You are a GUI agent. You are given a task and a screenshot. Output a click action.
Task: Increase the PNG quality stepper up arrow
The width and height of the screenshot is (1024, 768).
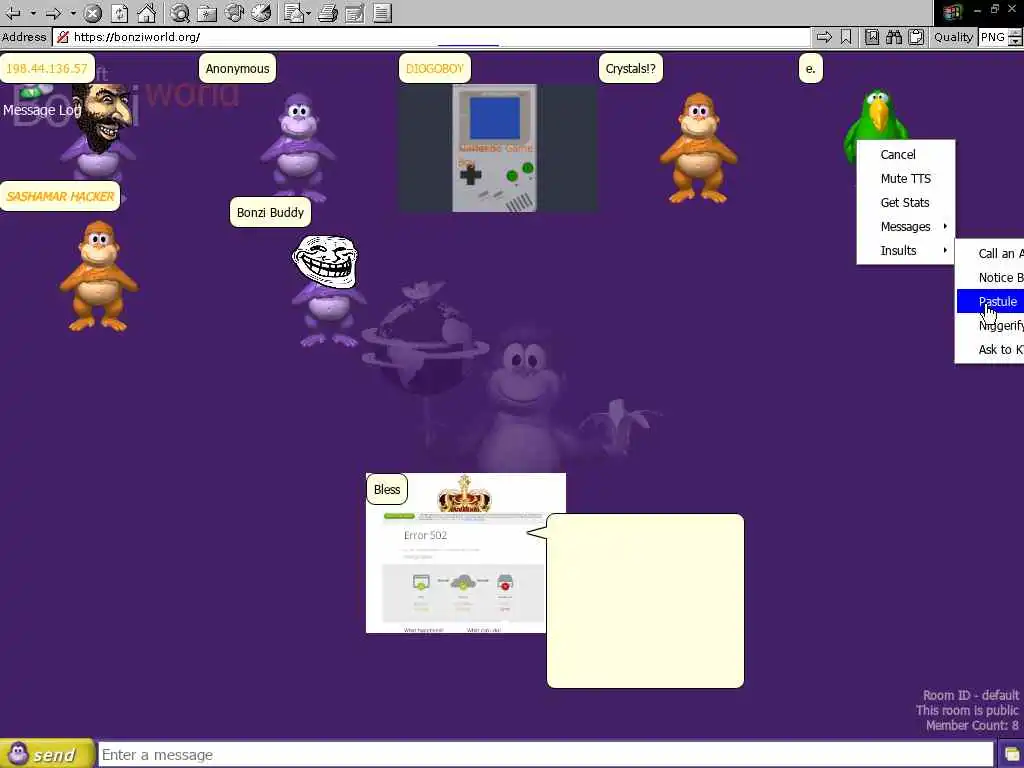point(1014,33)
